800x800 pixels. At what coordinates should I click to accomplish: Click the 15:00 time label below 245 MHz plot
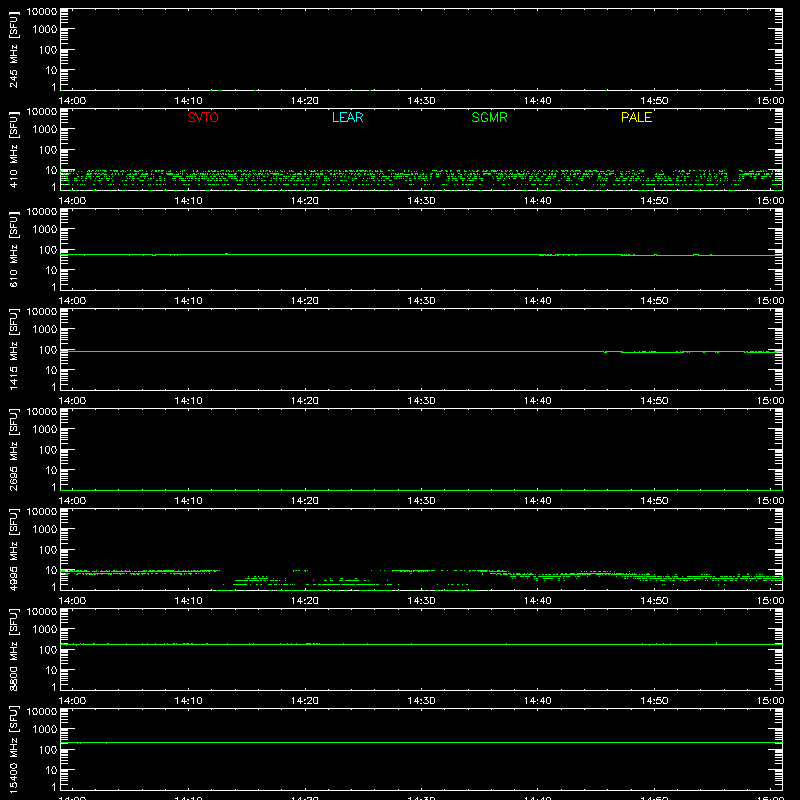(x=770, y=101)
